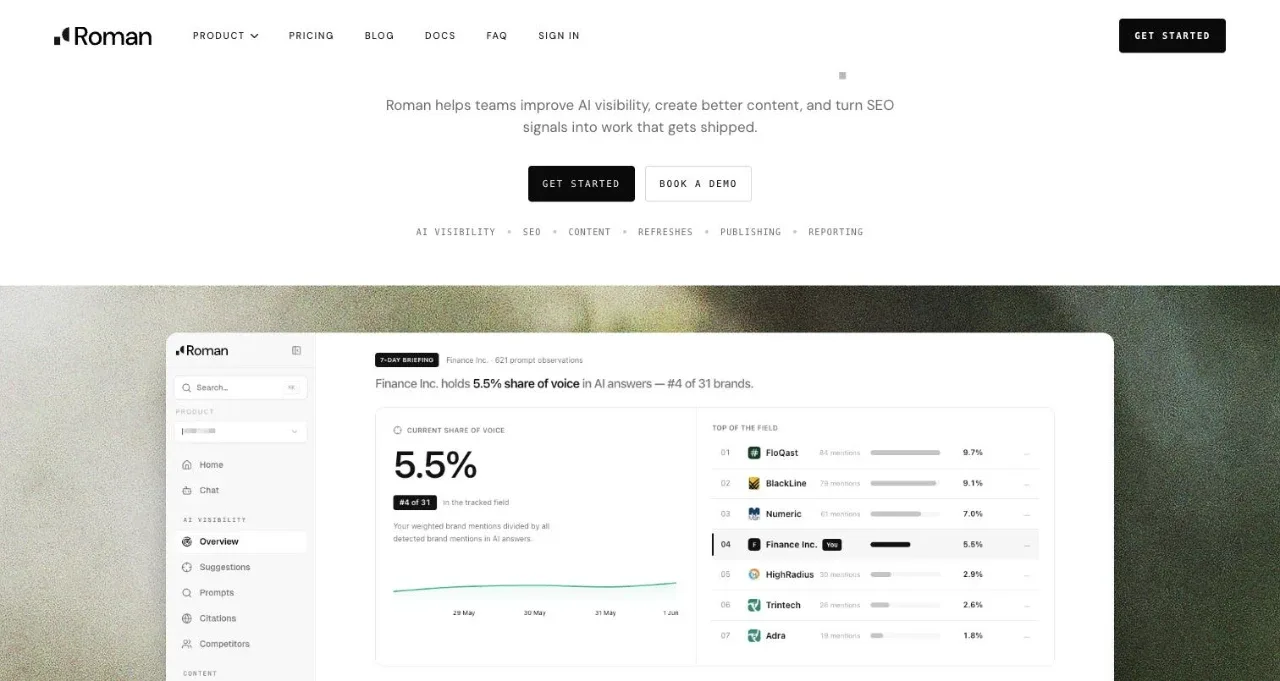Select the Overview item icon in the sidebar

tap(187, 542)
